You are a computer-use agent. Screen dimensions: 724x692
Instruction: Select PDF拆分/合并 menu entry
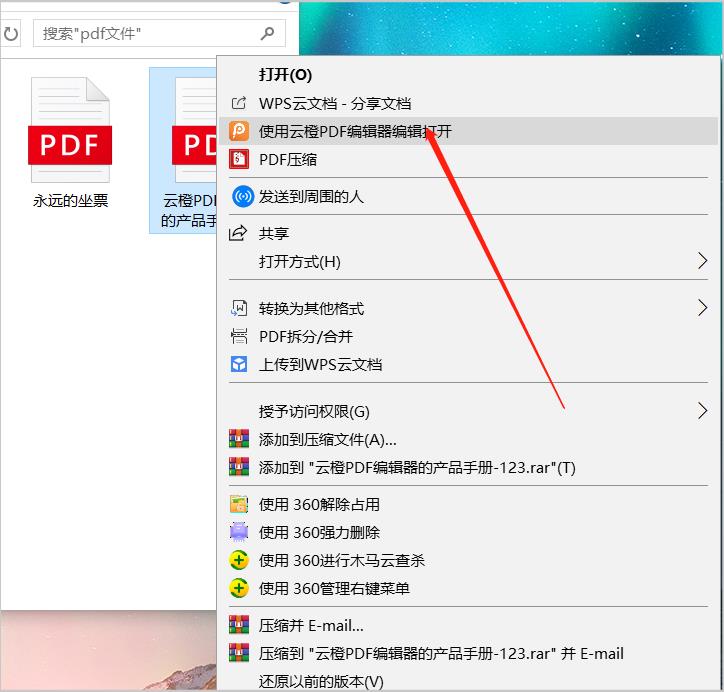tap(468, 337)
